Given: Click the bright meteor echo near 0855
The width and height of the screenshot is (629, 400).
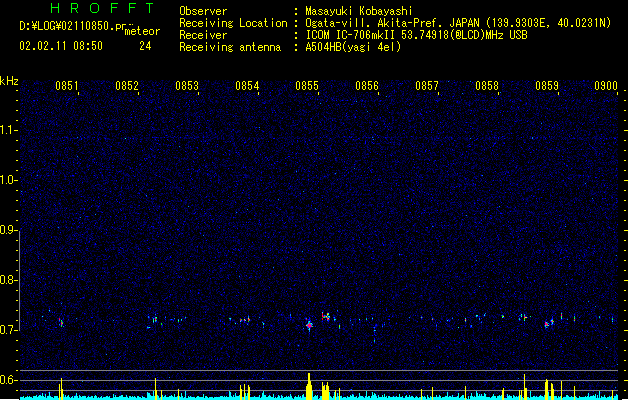Looking at the screenshot, I should 309,325.
